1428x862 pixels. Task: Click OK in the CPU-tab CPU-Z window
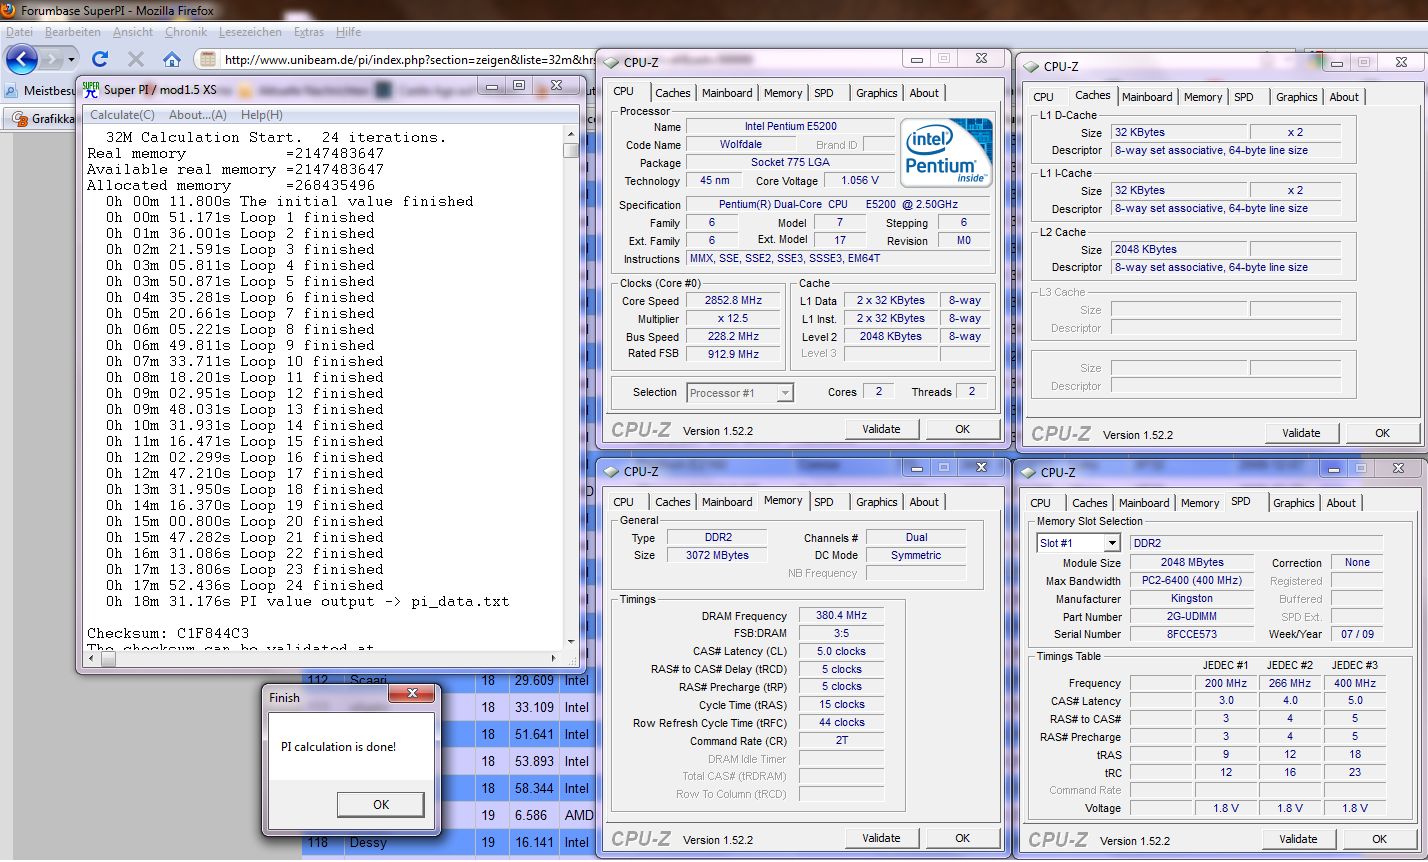coord(962,429)
